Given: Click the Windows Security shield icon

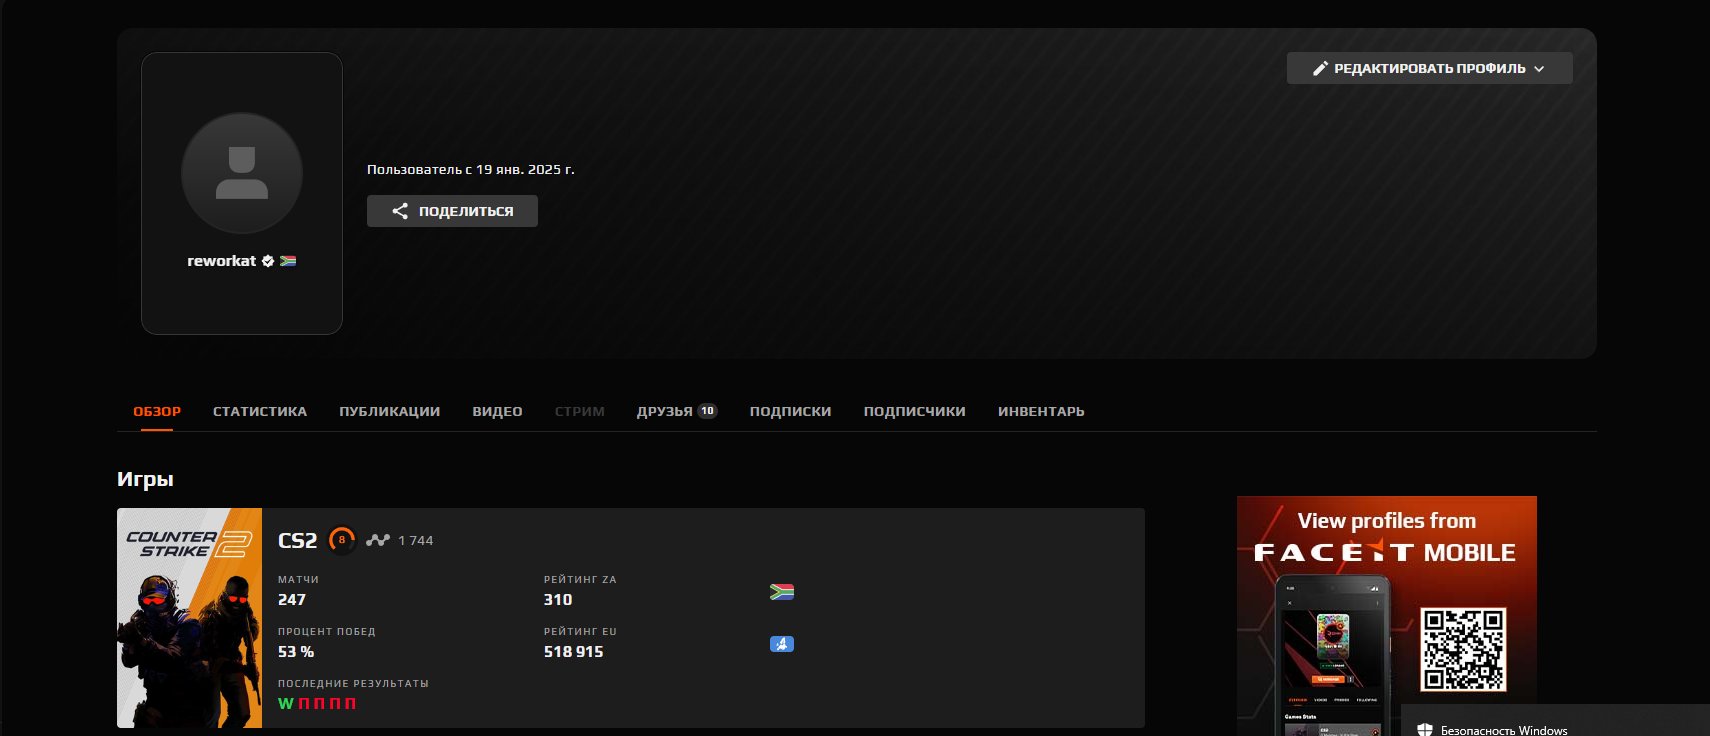Looking at the screenshot, I should pyautogui.click(x=1425, y=730).
